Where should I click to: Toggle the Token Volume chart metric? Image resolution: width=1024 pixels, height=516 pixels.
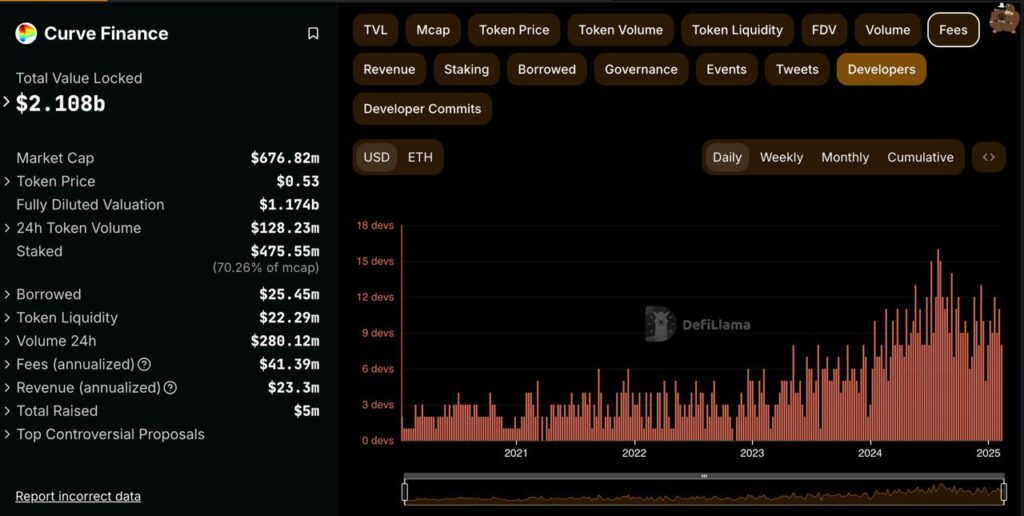pyautogui.click(x=620, y=30)
